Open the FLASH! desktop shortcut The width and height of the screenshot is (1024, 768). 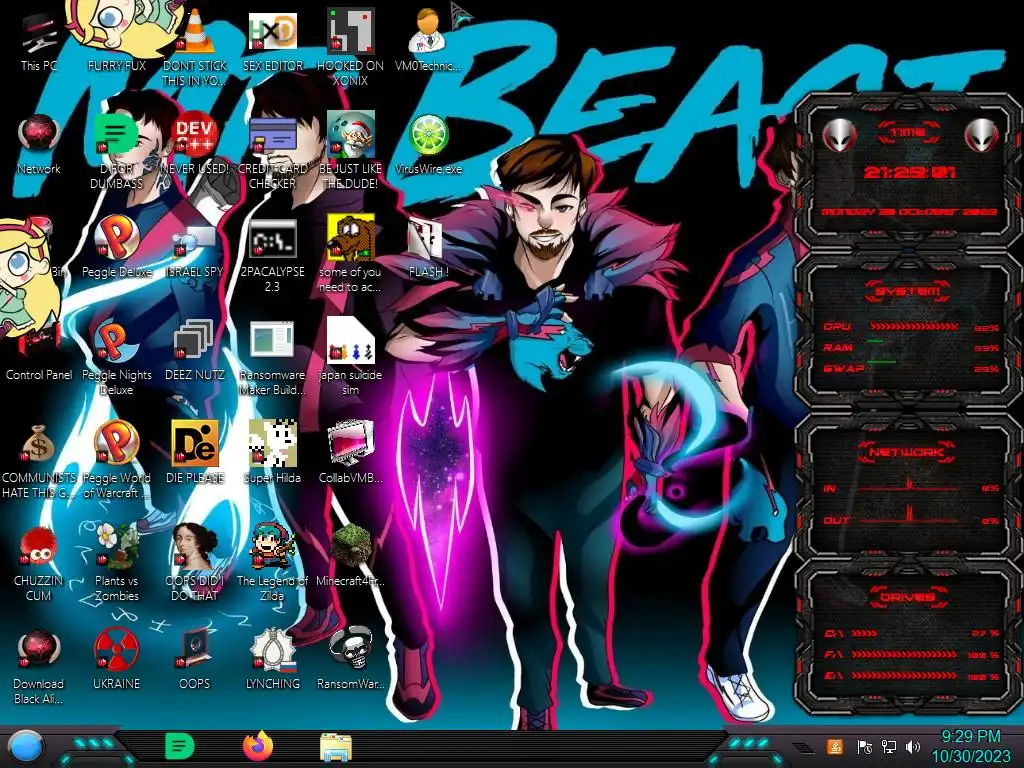(x=428, y=248)
